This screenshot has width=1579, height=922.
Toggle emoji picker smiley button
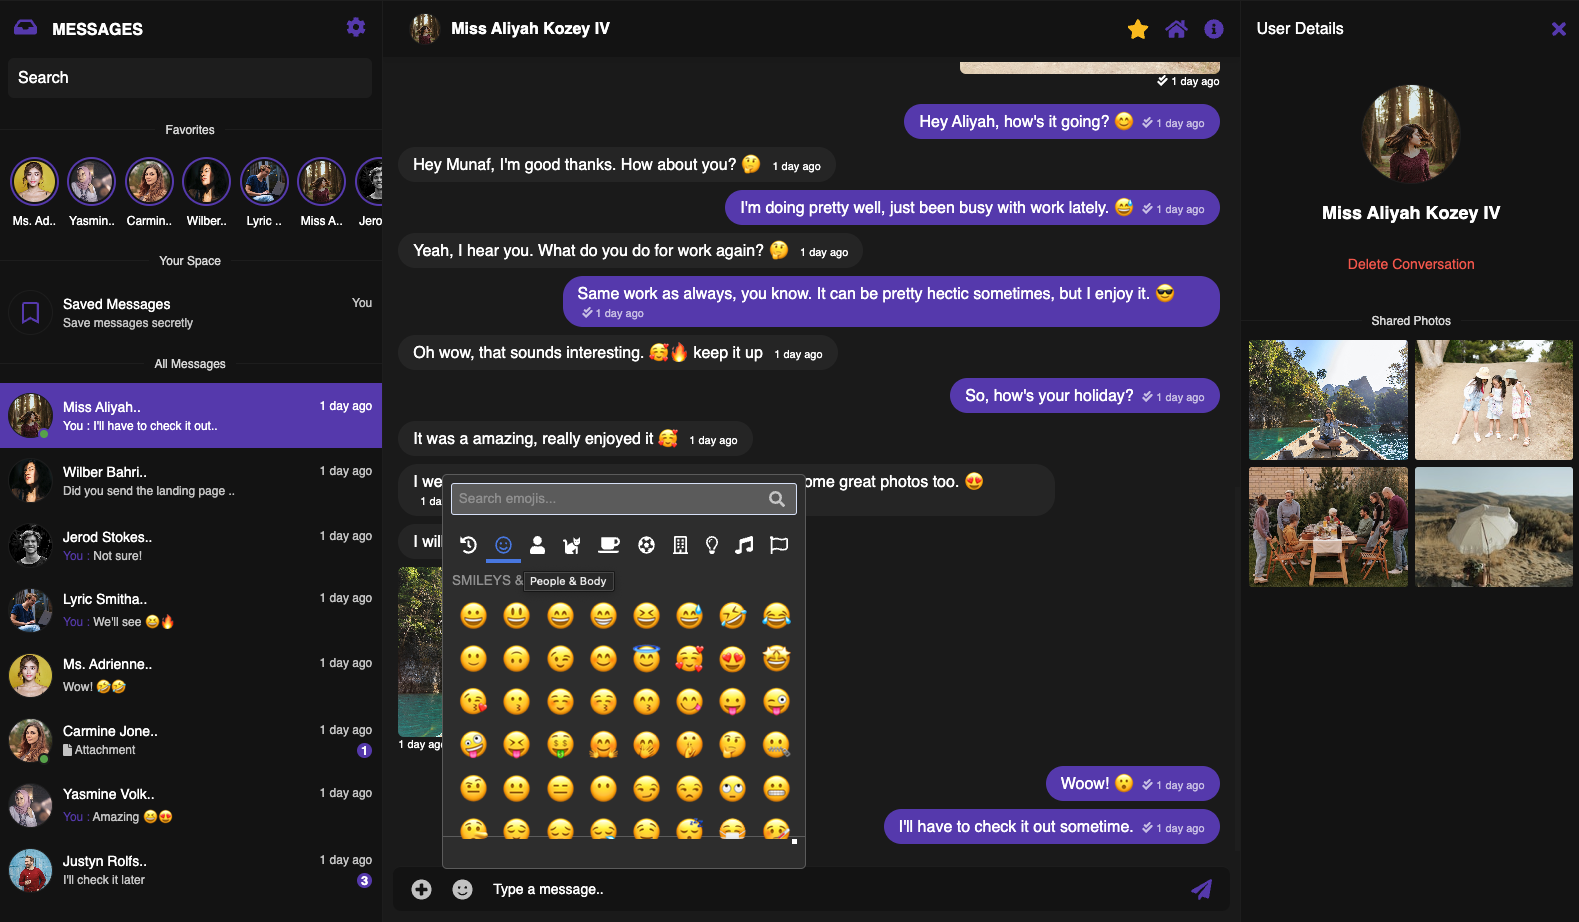(x=462, y=889)
